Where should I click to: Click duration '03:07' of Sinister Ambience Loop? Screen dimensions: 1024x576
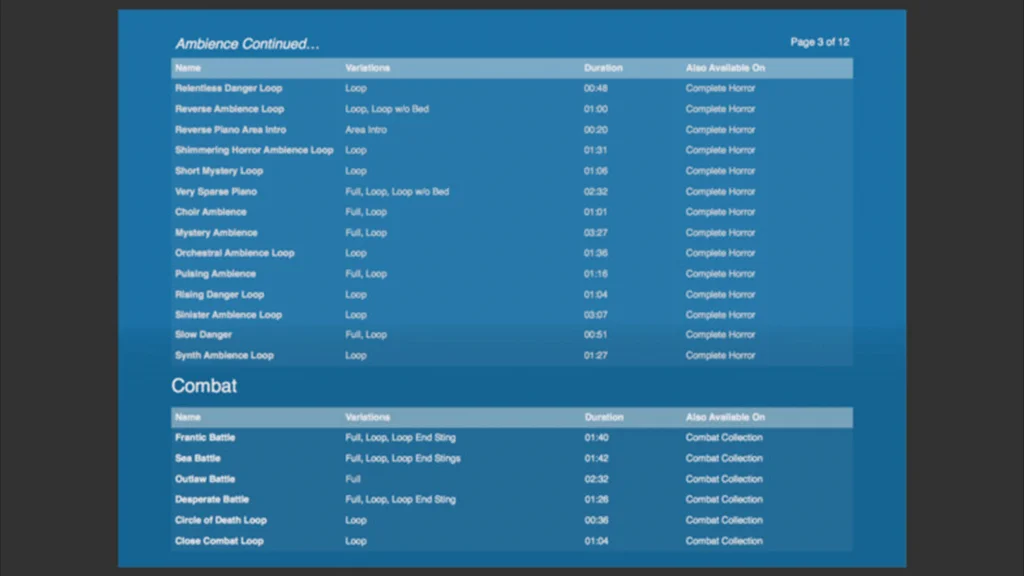click(x=596, y=315)
